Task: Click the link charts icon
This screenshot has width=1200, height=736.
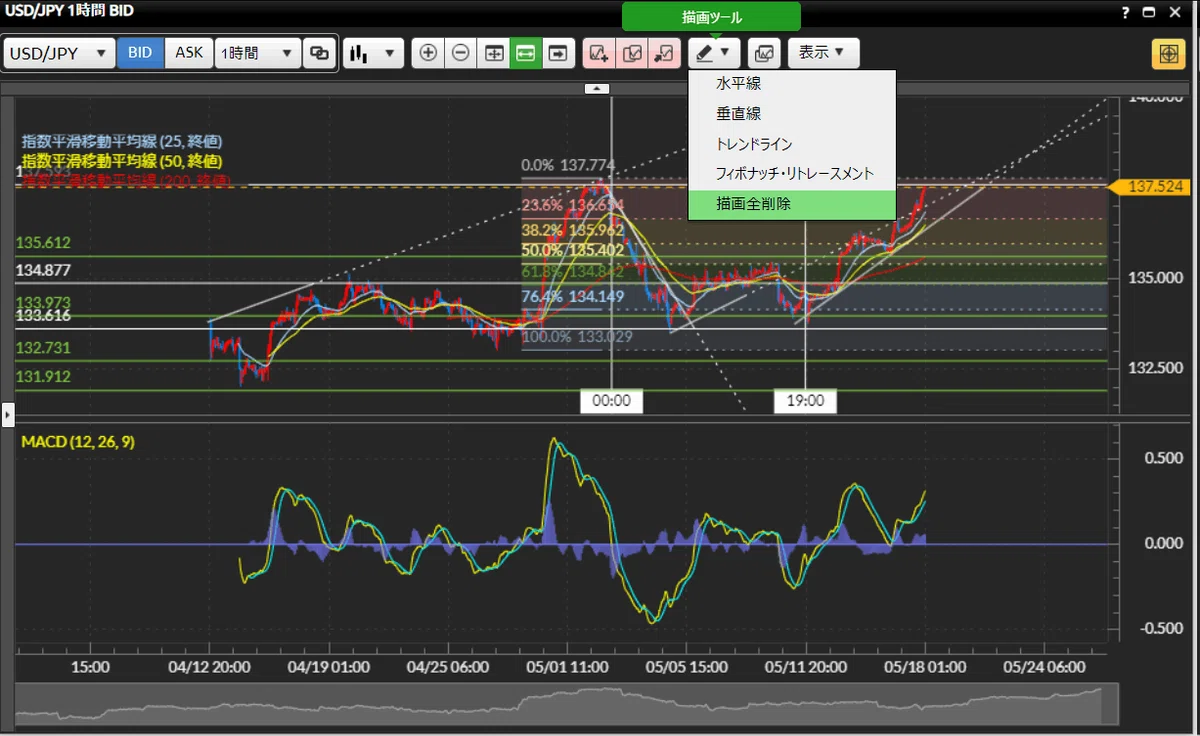Action: (x=320, y=53)
